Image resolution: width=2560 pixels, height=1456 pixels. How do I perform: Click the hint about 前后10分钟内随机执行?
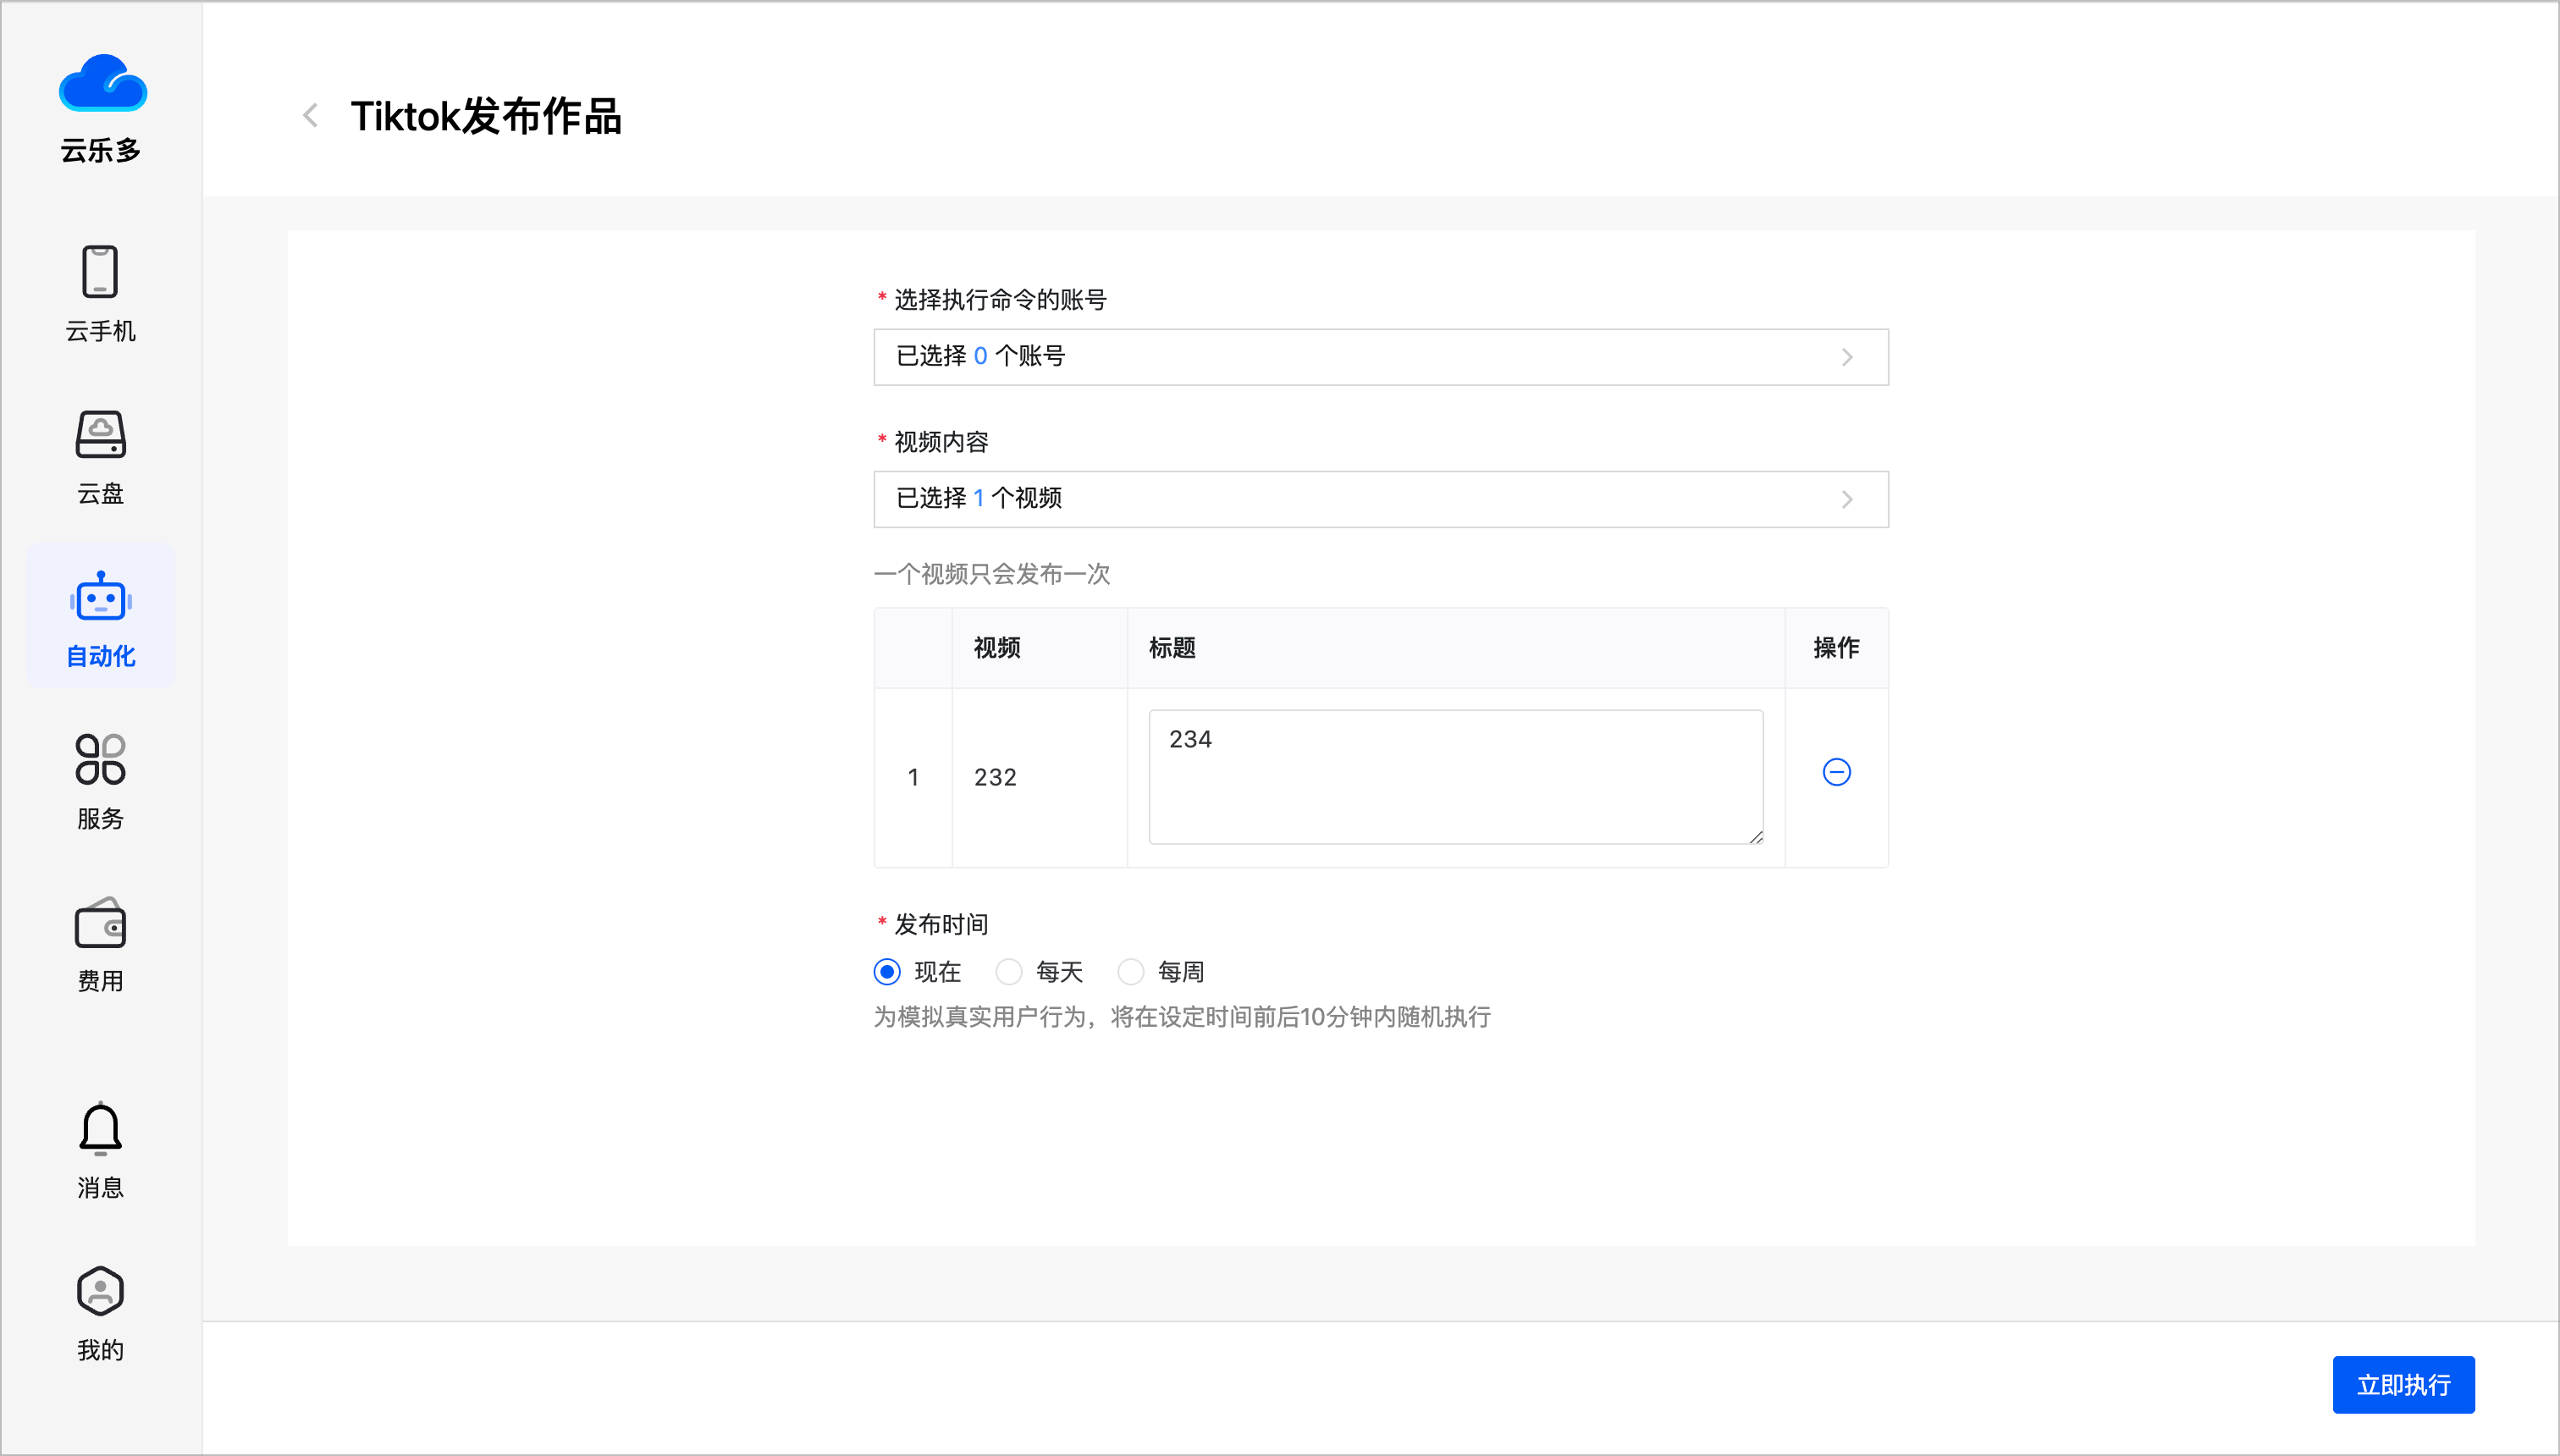1182,1017
